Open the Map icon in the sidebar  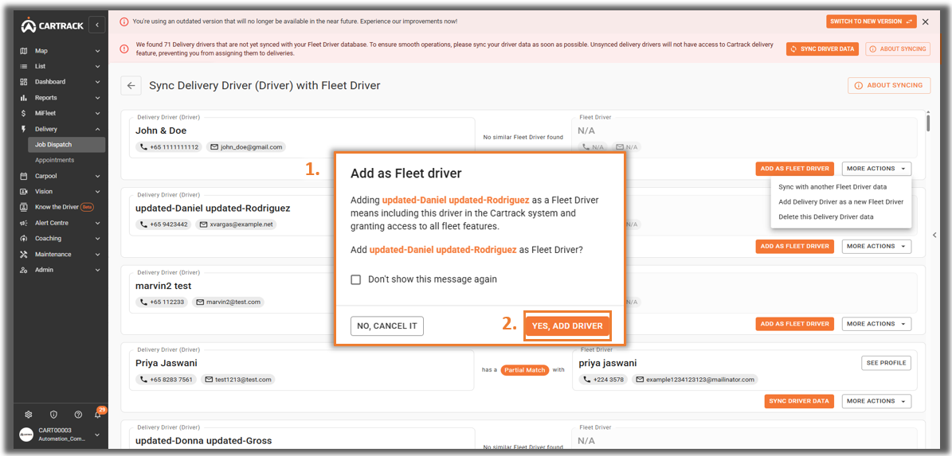(x=24, y=51)
